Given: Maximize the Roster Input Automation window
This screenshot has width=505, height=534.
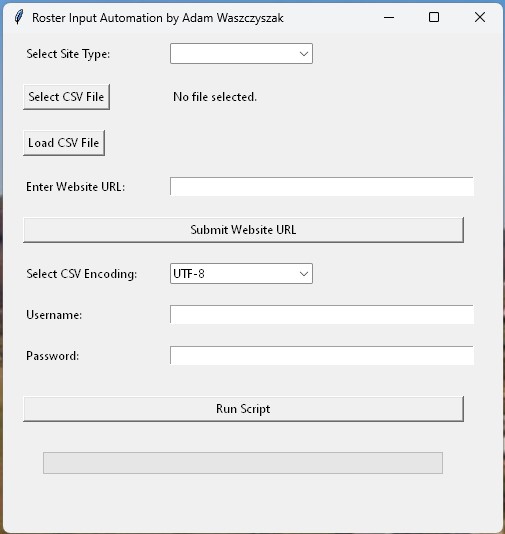Looking at the screenshot, I should pos(434,17).
